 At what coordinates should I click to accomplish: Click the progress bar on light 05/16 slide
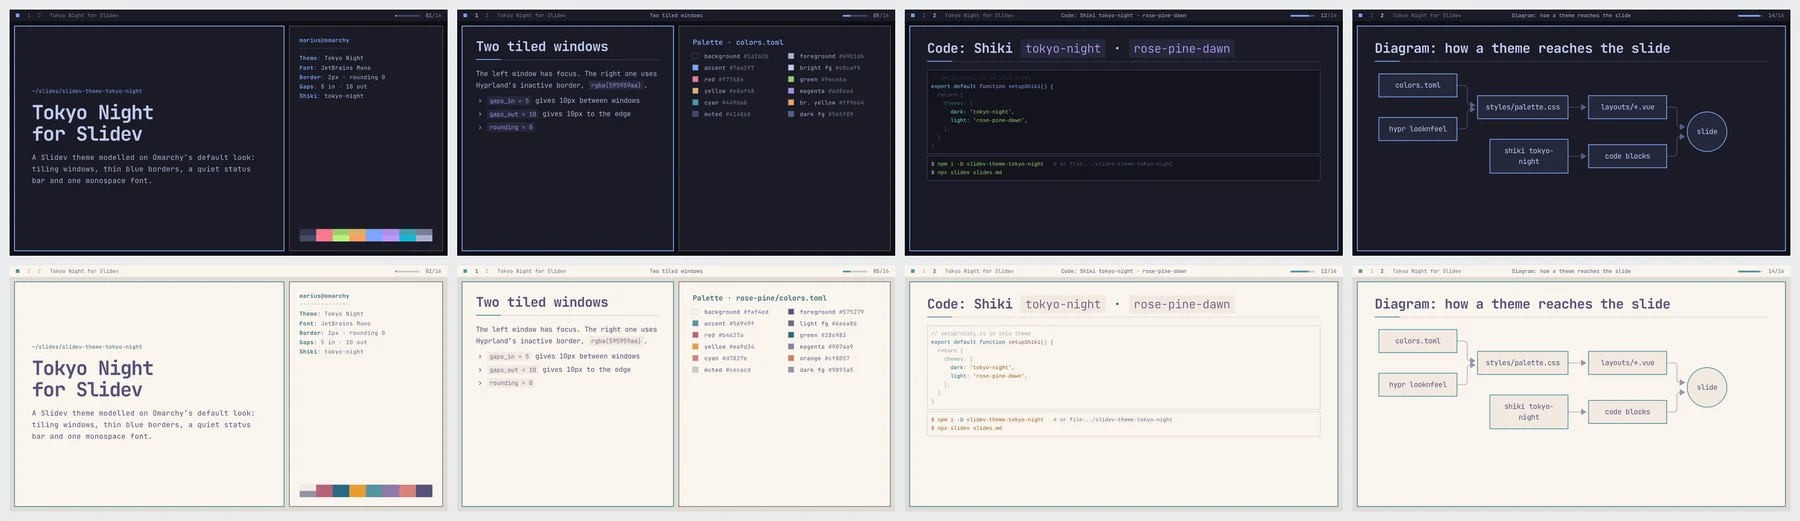click(x=855, y=271)
